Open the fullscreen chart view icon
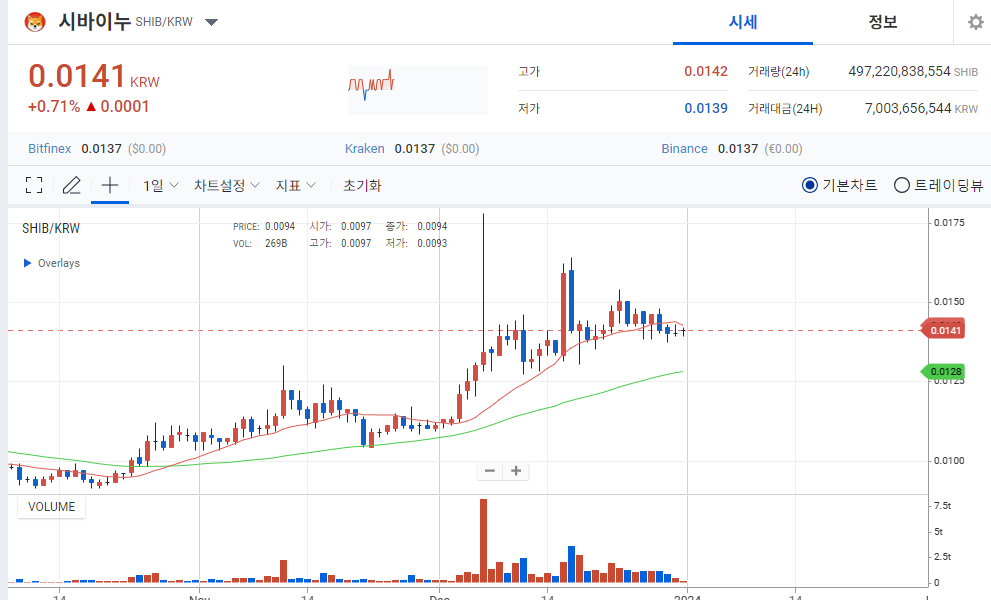Screen dimensions: 991x600 click(33, 185)
